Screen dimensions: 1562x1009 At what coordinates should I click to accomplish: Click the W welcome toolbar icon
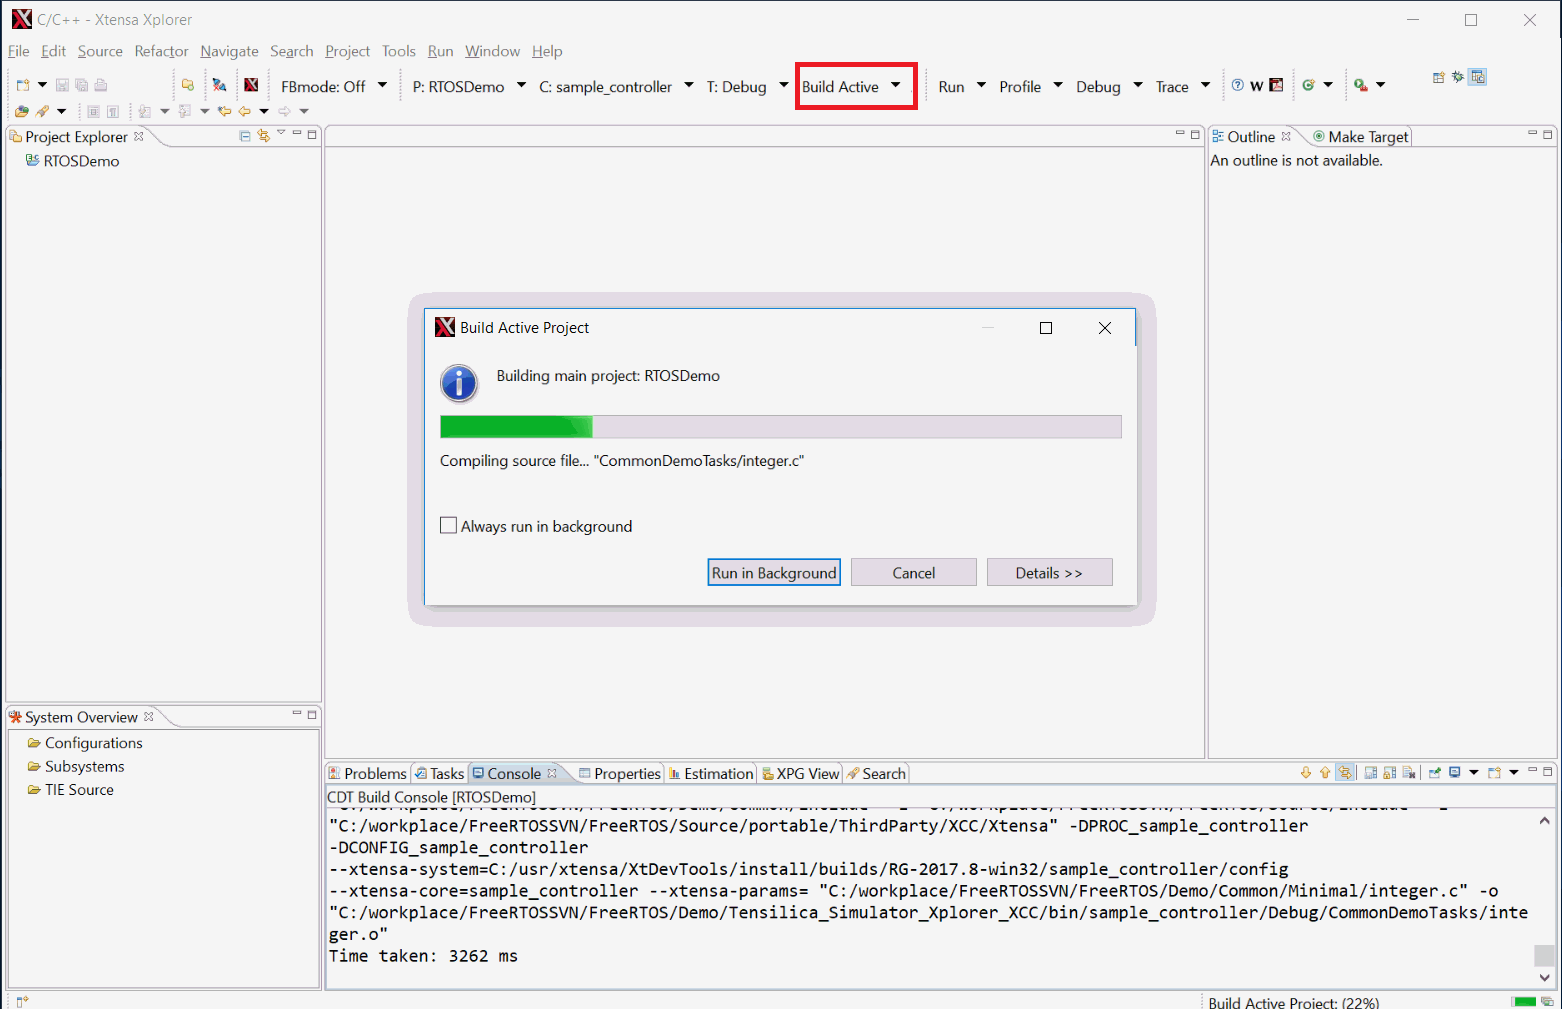click(1256, 86)
